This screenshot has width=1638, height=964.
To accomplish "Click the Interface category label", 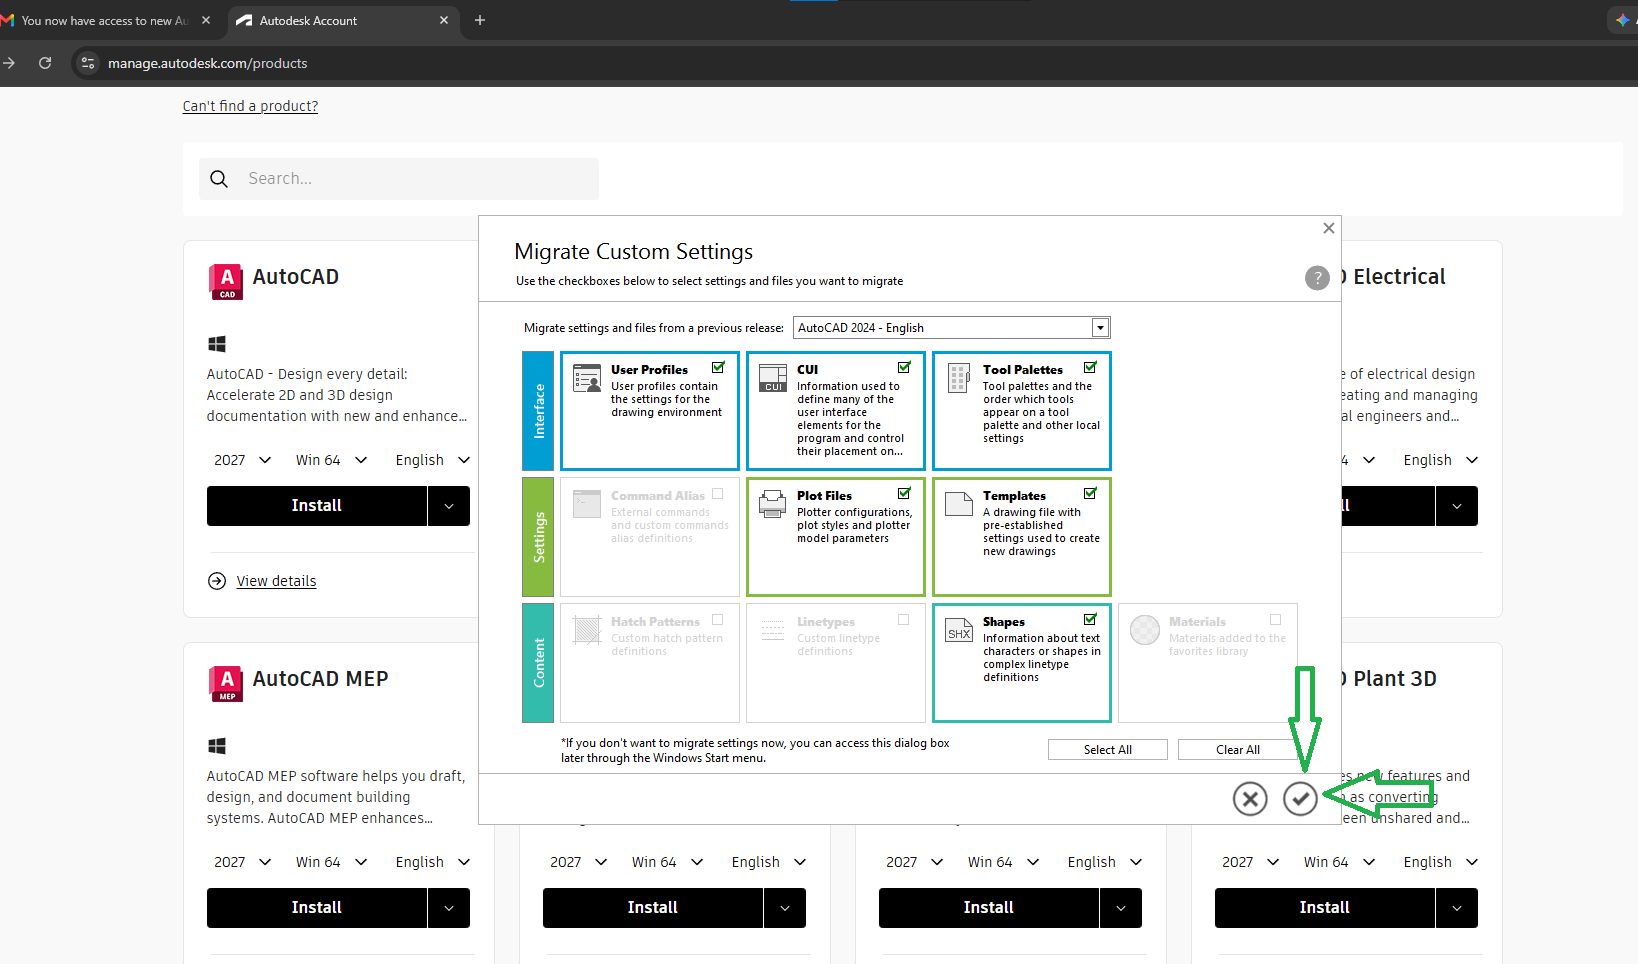I will (538, 411).
